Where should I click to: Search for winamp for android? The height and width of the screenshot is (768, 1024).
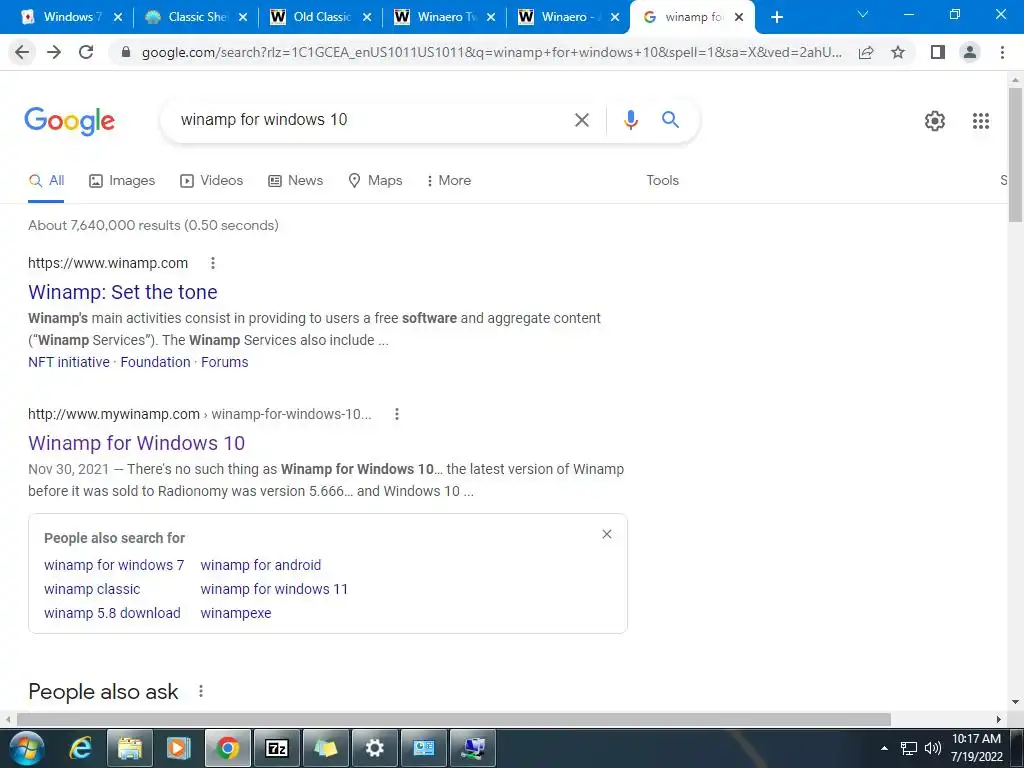click(x=261, y=565)
